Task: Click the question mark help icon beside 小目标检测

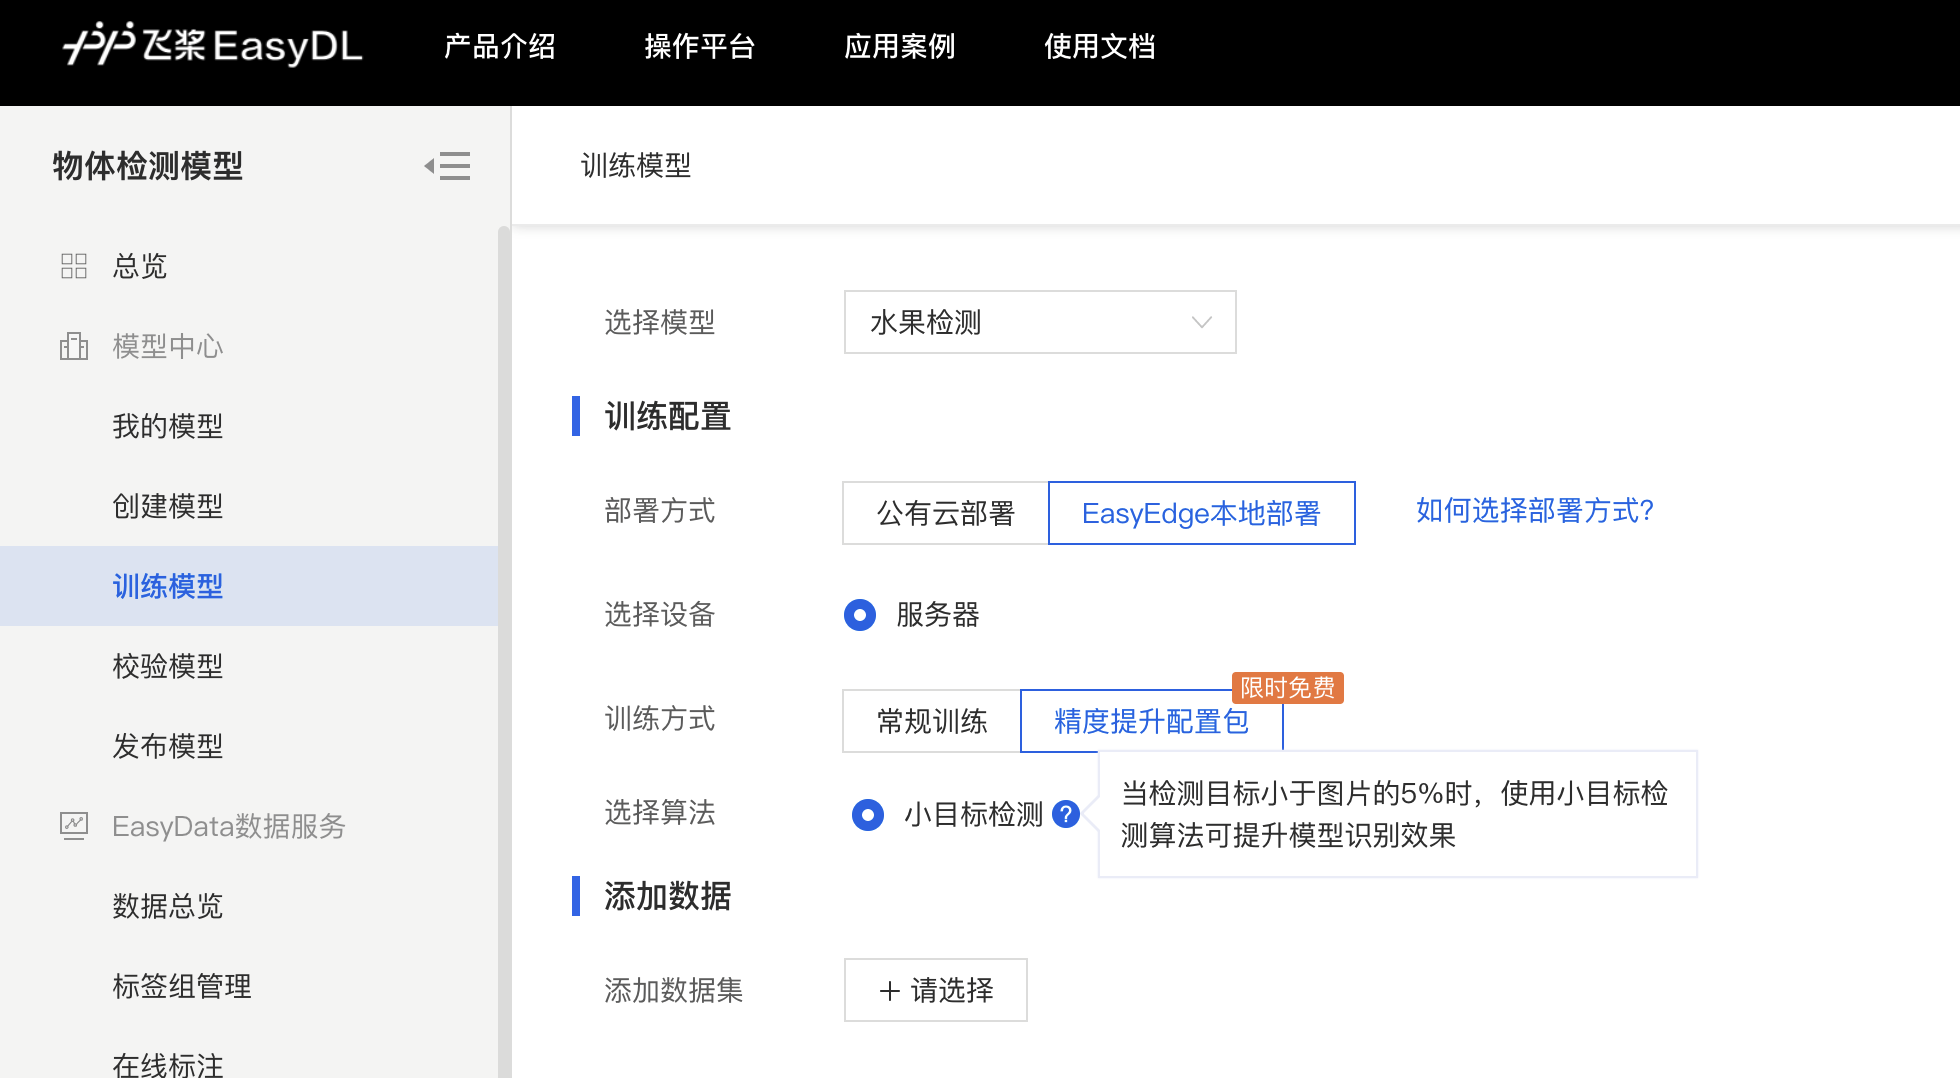Action: (1066, 814)
